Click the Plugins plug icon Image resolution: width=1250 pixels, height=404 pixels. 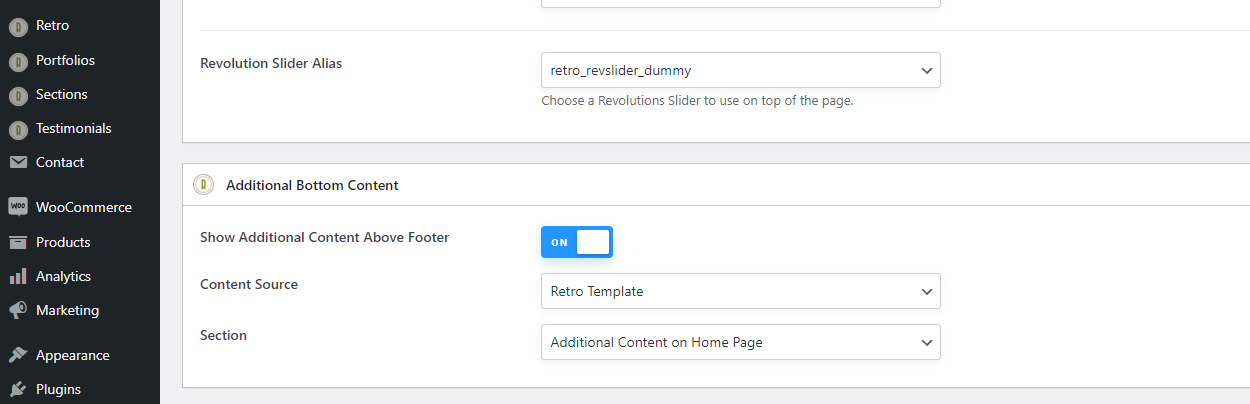coord(18,389)
